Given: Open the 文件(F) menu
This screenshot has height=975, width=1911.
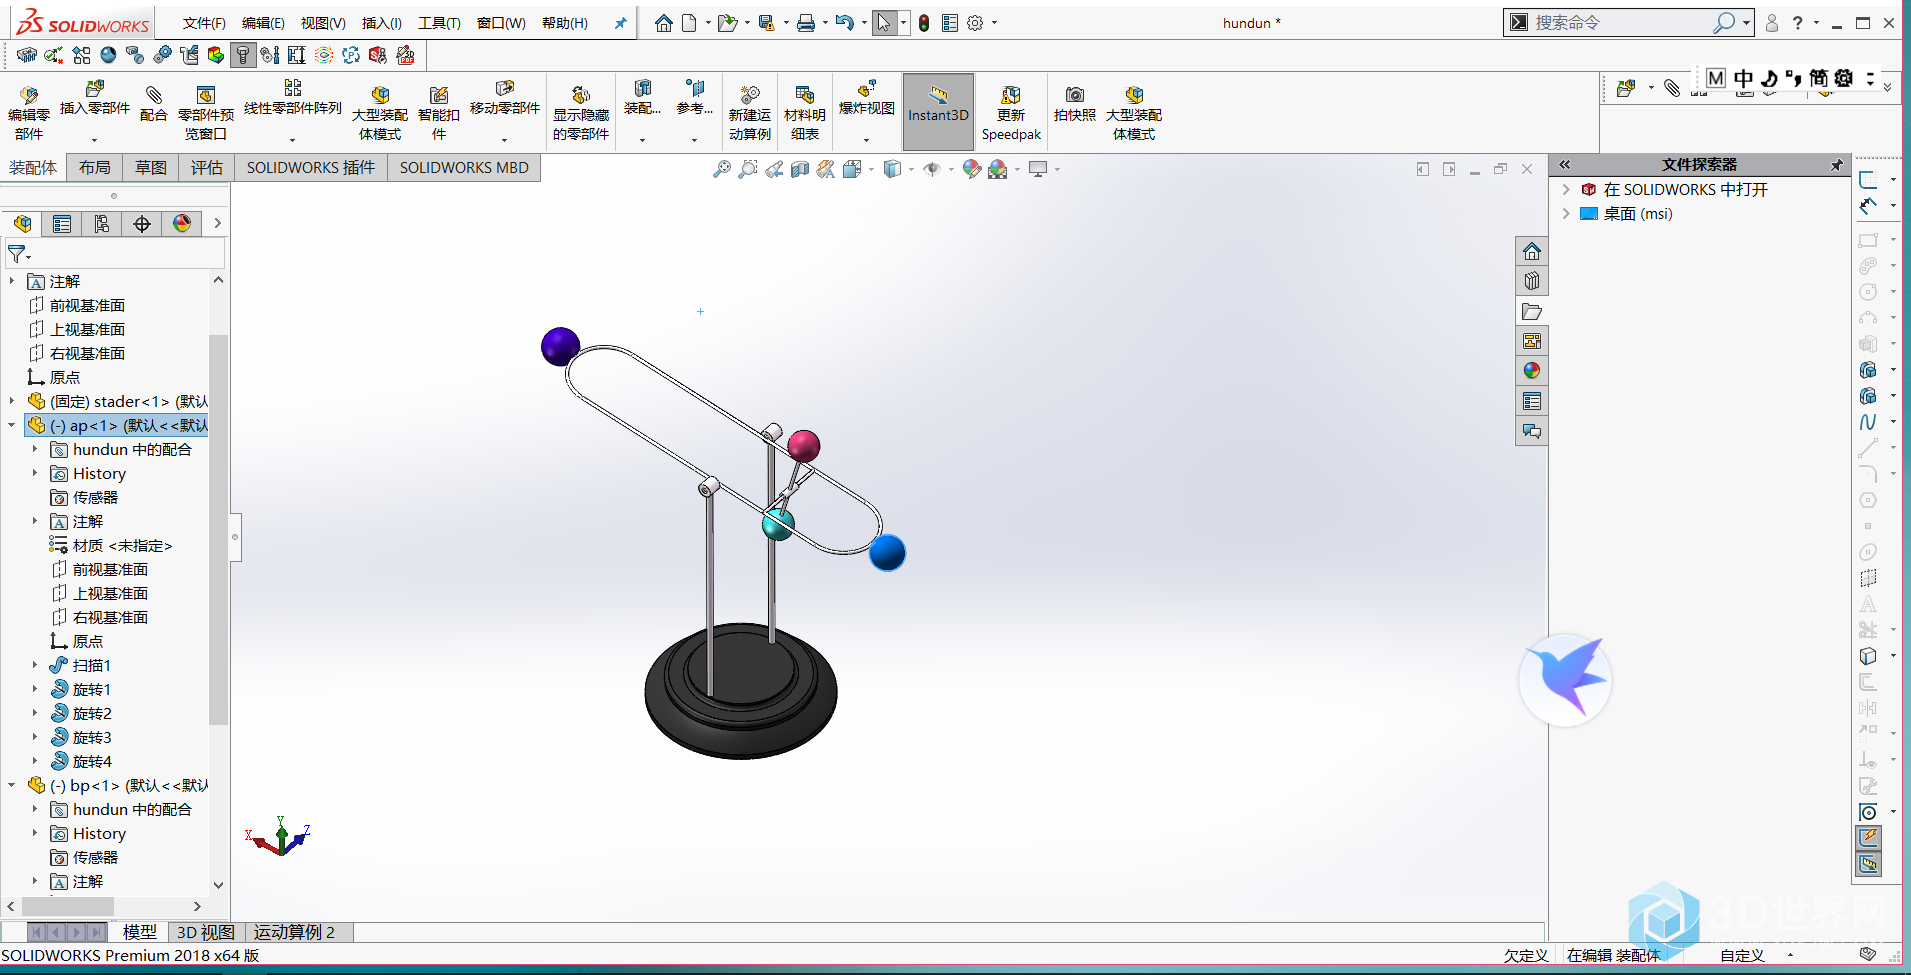Looking at the screenshot, I should (x=204, y=23).
